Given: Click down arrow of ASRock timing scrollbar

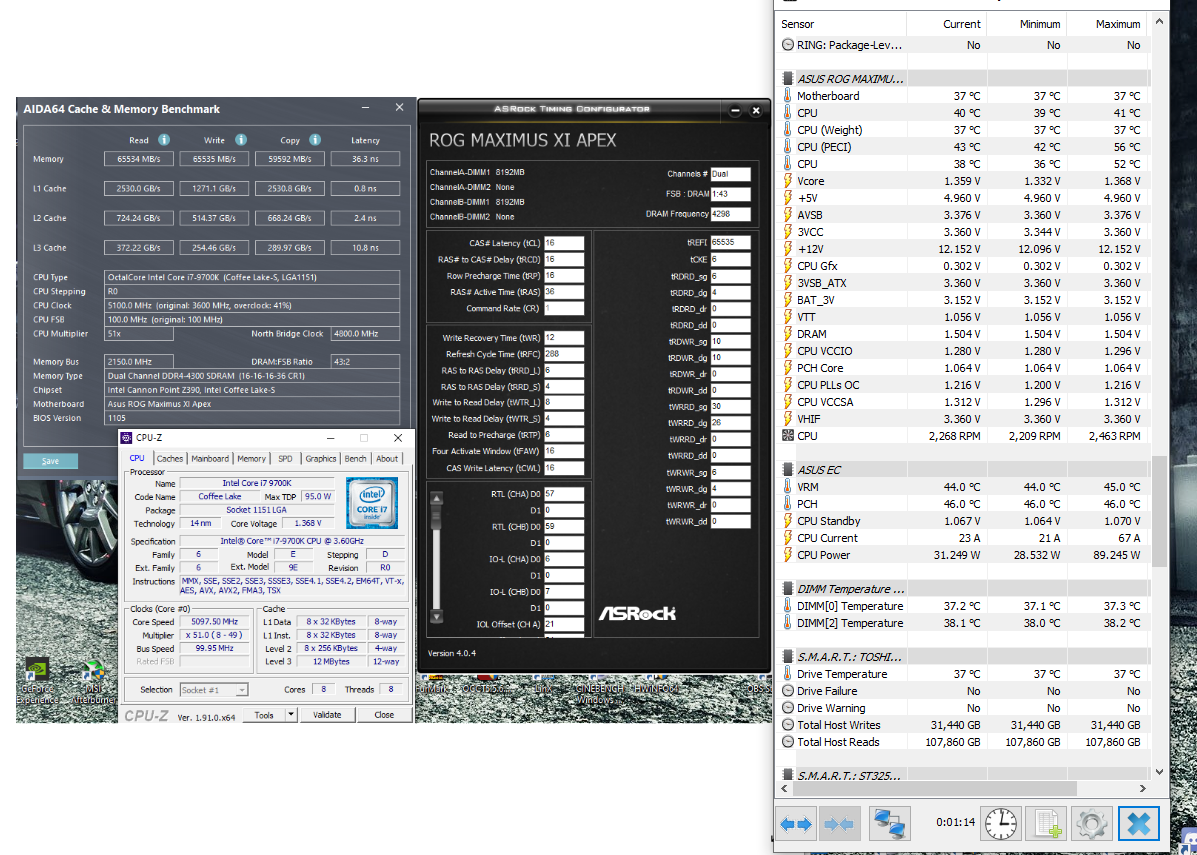Looking at the screenshot, I should 437,617.
